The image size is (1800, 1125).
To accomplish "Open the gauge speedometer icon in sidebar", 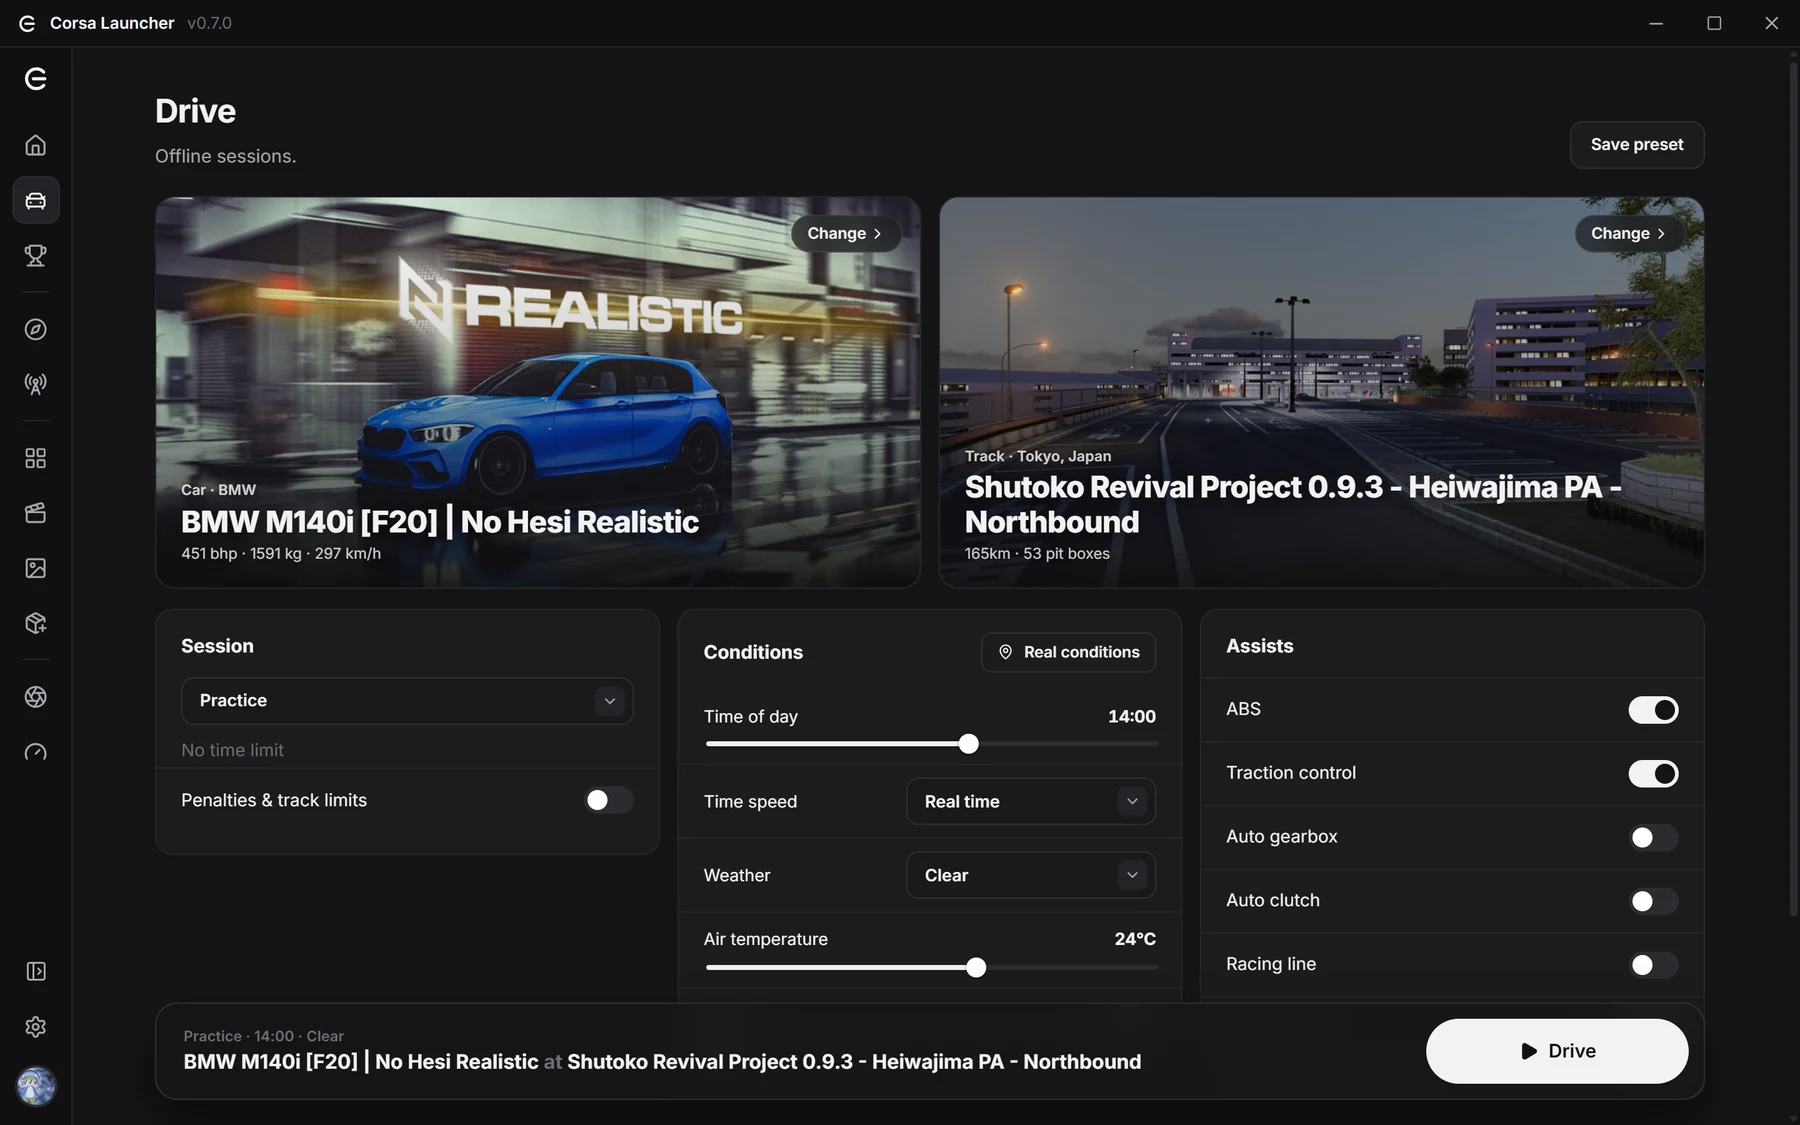I will (x=36, y=752).
